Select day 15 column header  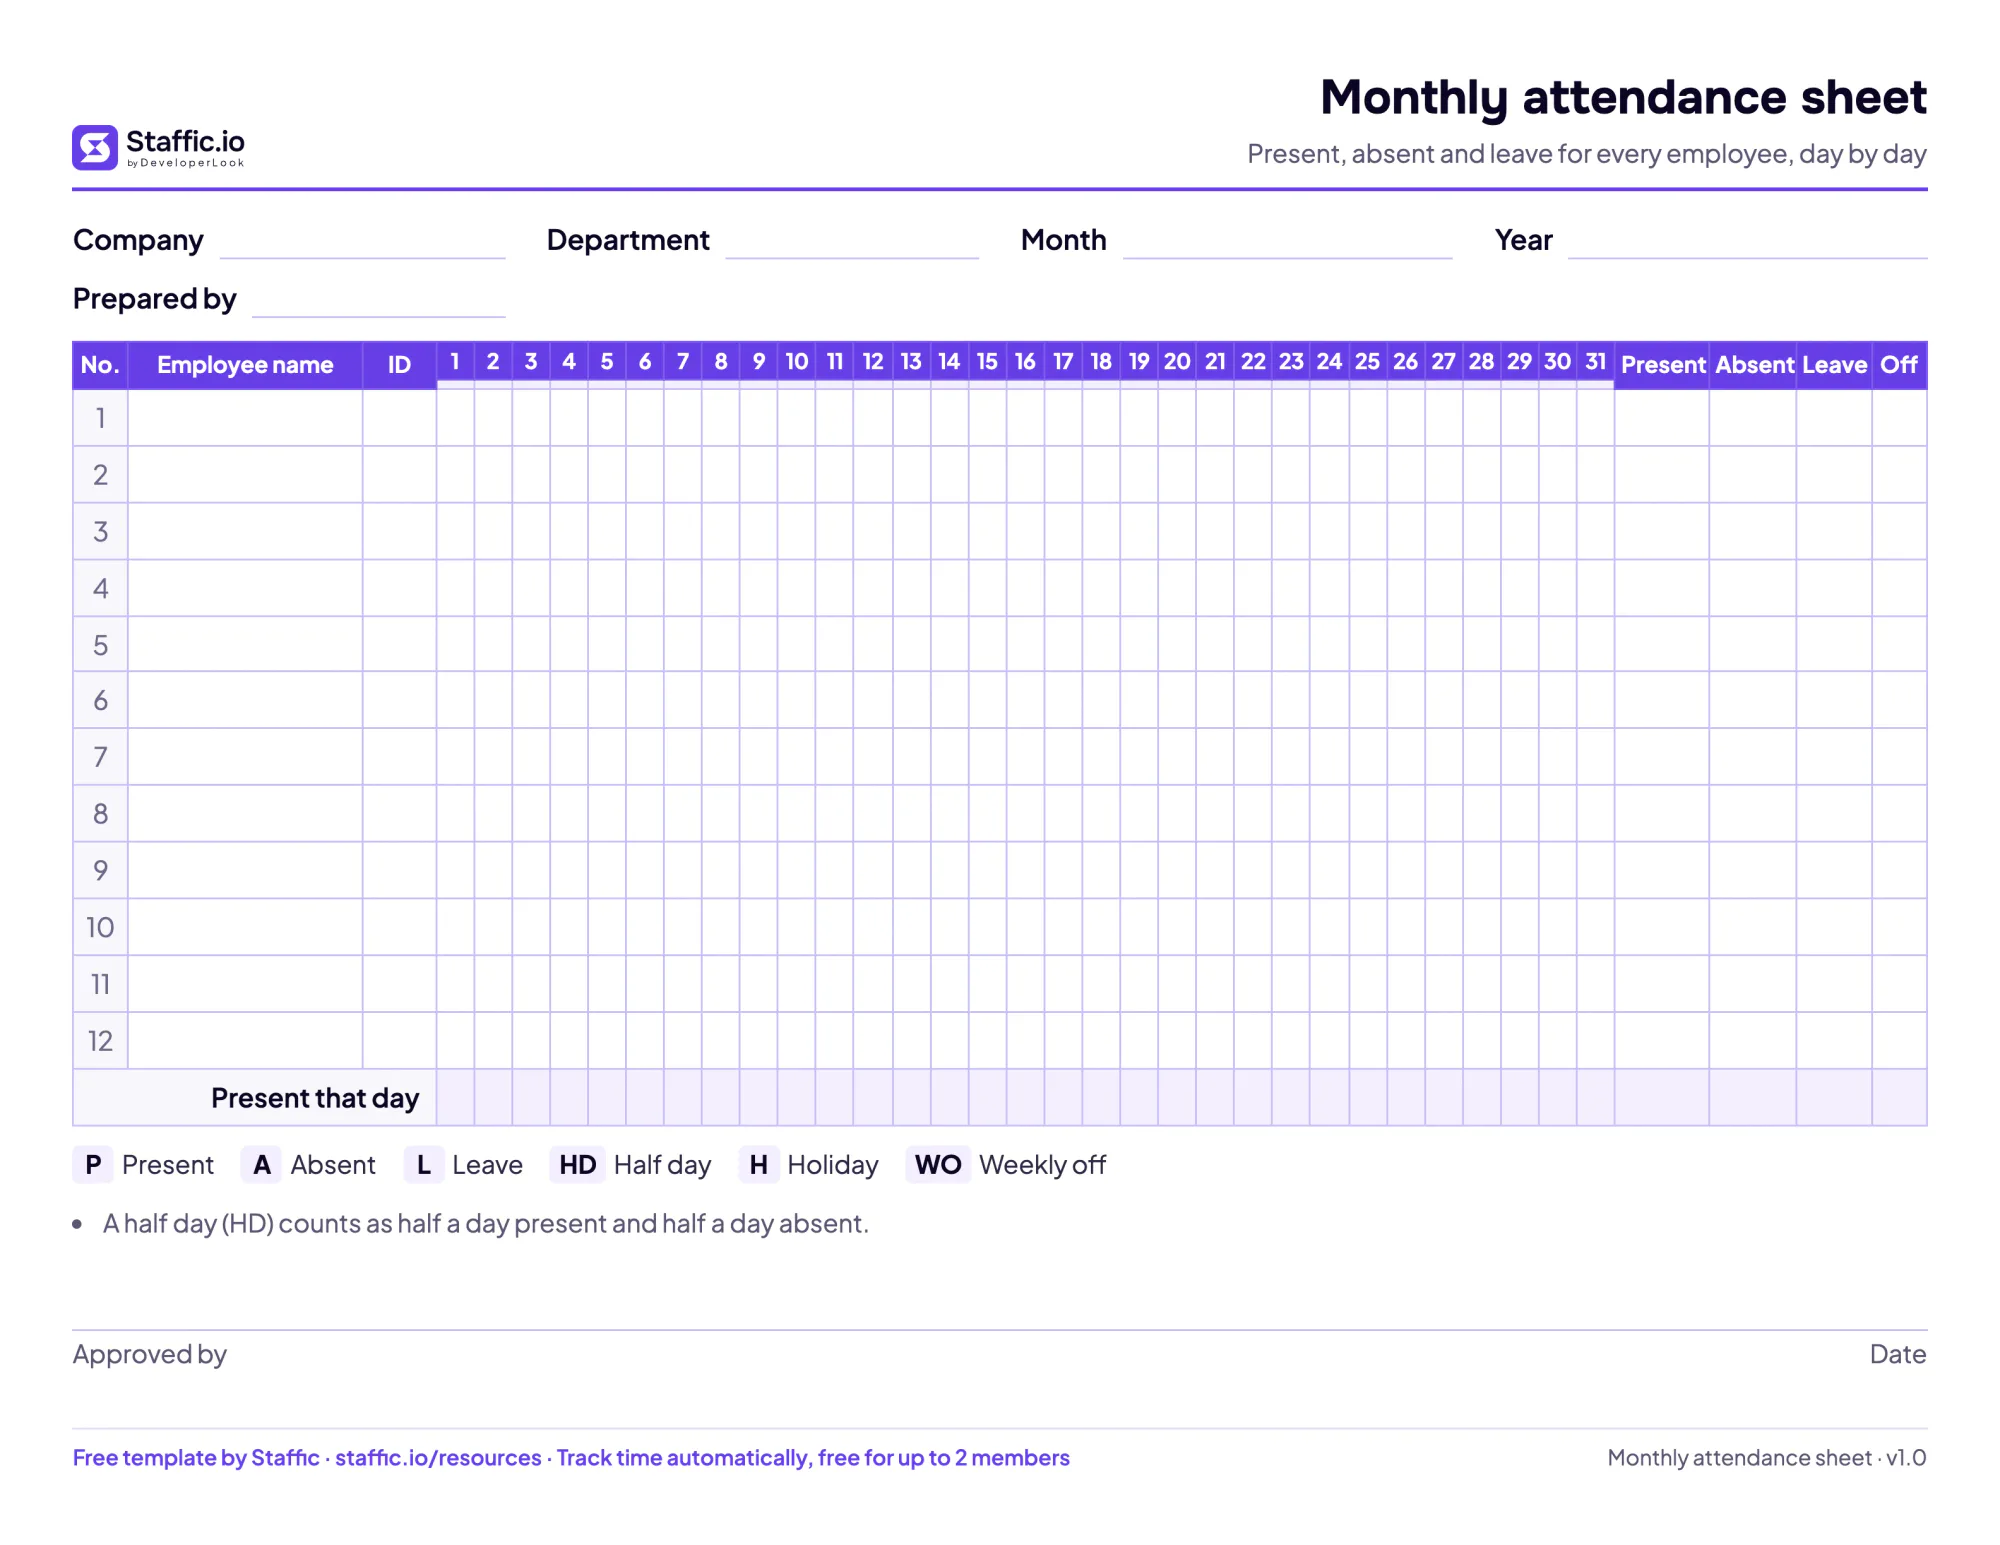987,362
